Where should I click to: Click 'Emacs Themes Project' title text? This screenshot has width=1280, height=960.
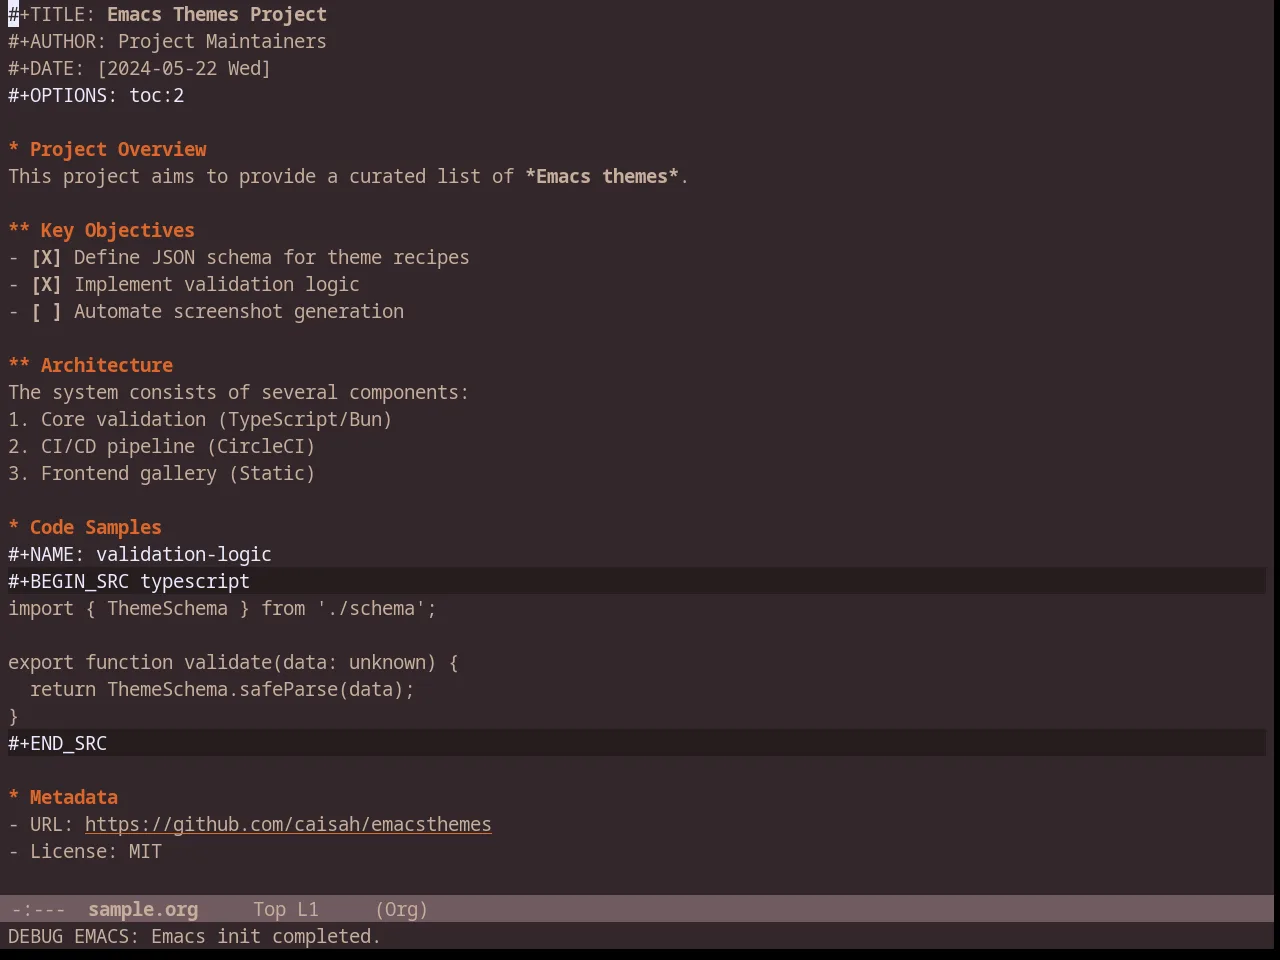pos(217,14)
